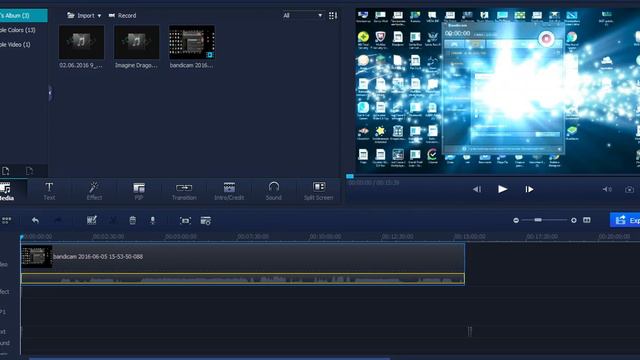Mute preview using the volume speaker icon

607,189
